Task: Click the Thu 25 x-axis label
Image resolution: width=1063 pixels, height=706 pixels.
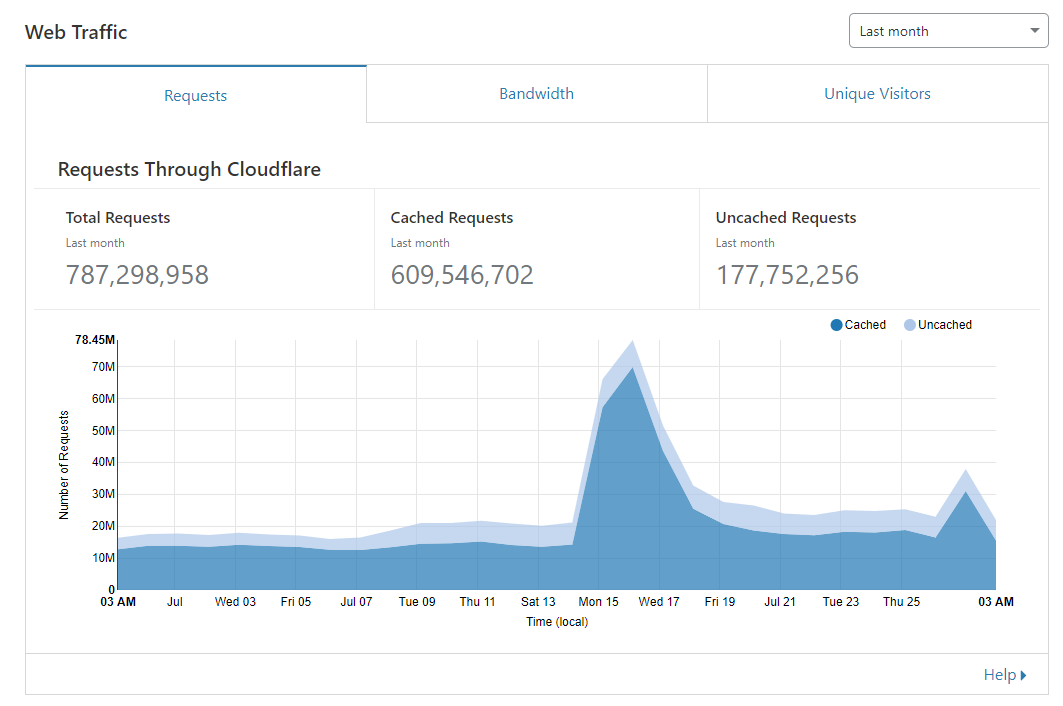Action: (x=902, y=602)
